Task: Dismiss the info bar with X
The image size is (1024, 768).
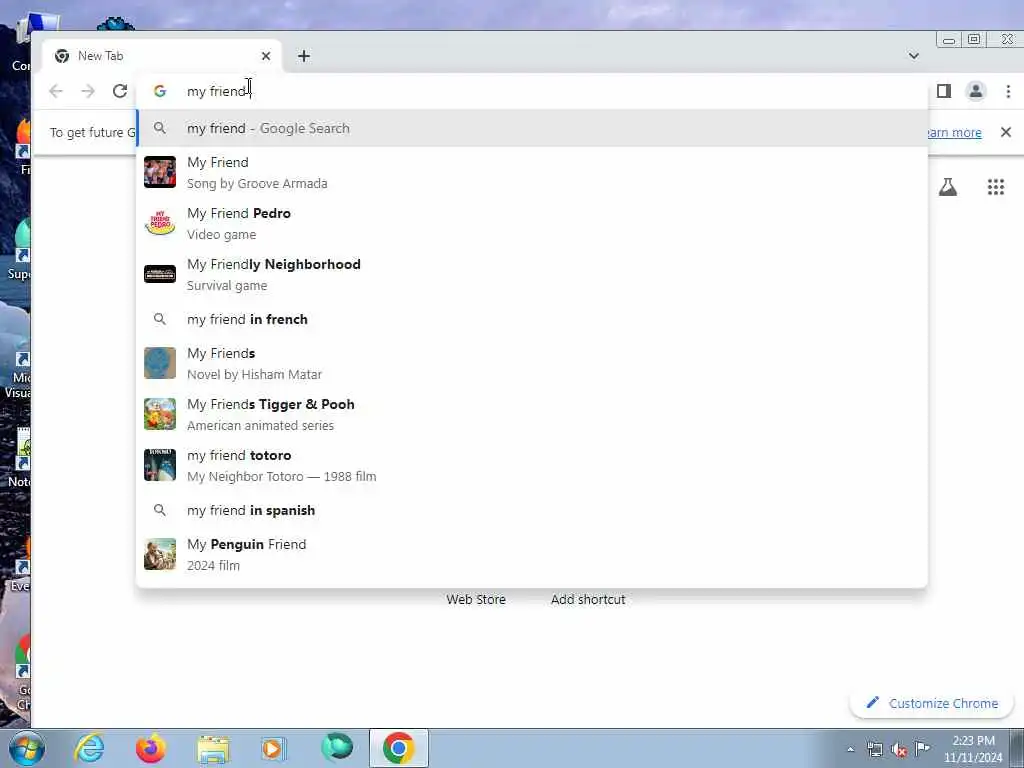Action: point(1006,133)
